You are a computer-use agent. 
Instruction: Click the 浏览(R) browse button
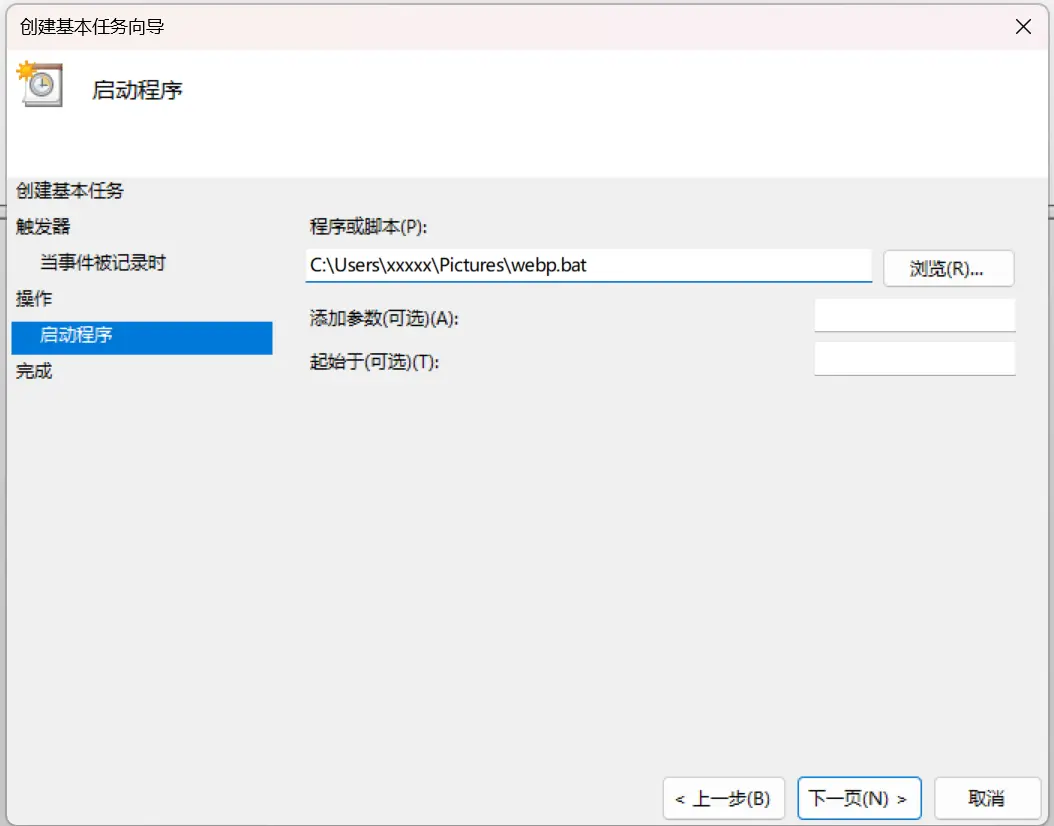click(947, 268)
